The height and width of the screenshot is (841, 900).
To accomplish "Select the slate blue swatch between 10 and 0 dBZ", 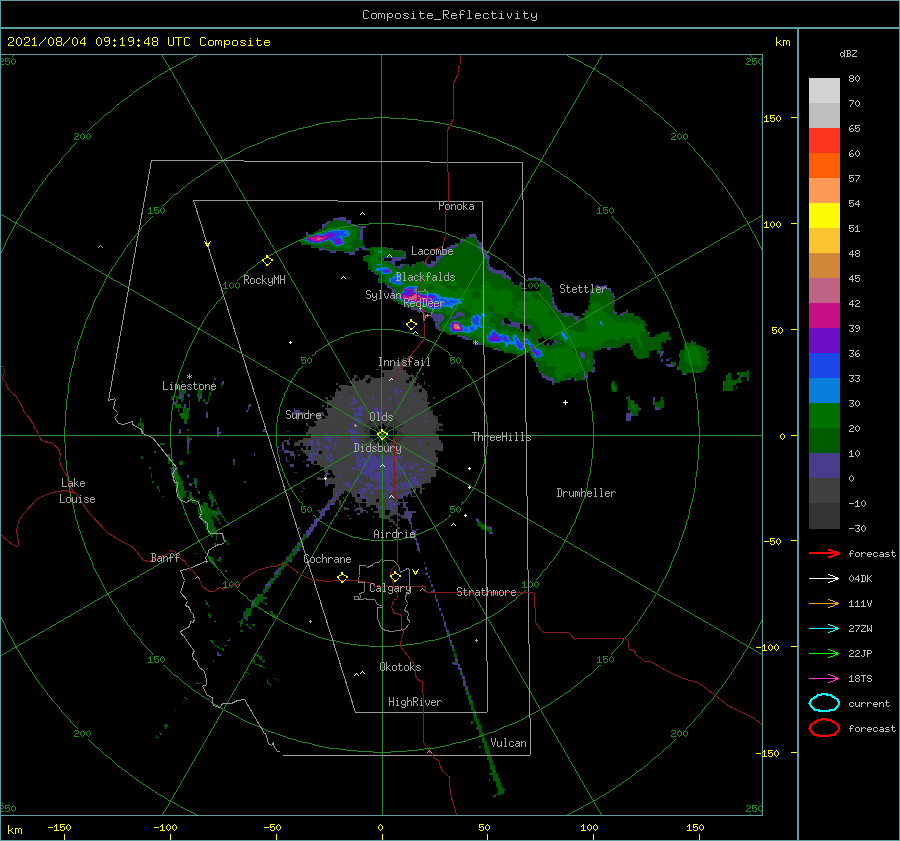I will coord(824,466).
